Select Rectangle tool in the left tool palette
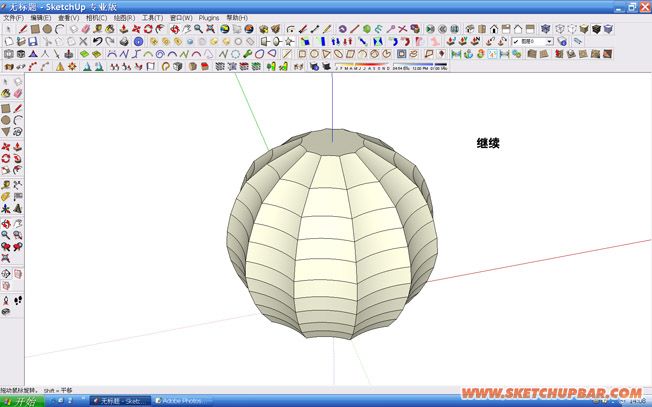652x407 pixels. tap(6, 109)
